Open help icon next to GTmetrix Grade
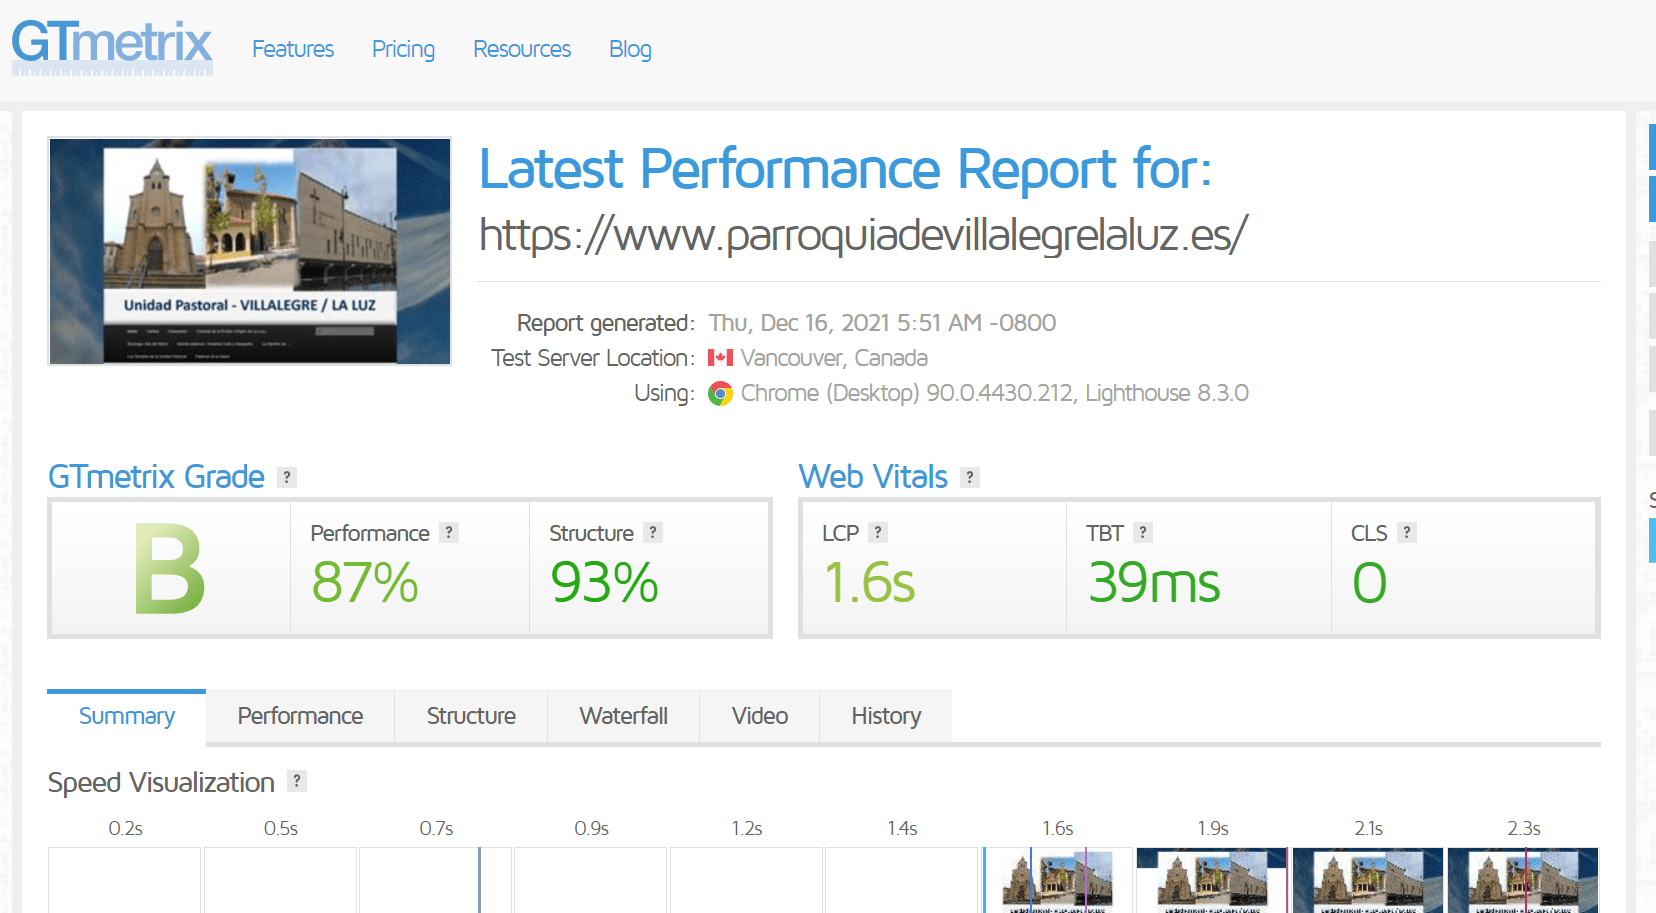1656x913 pixels. click(x=287, y=477)
